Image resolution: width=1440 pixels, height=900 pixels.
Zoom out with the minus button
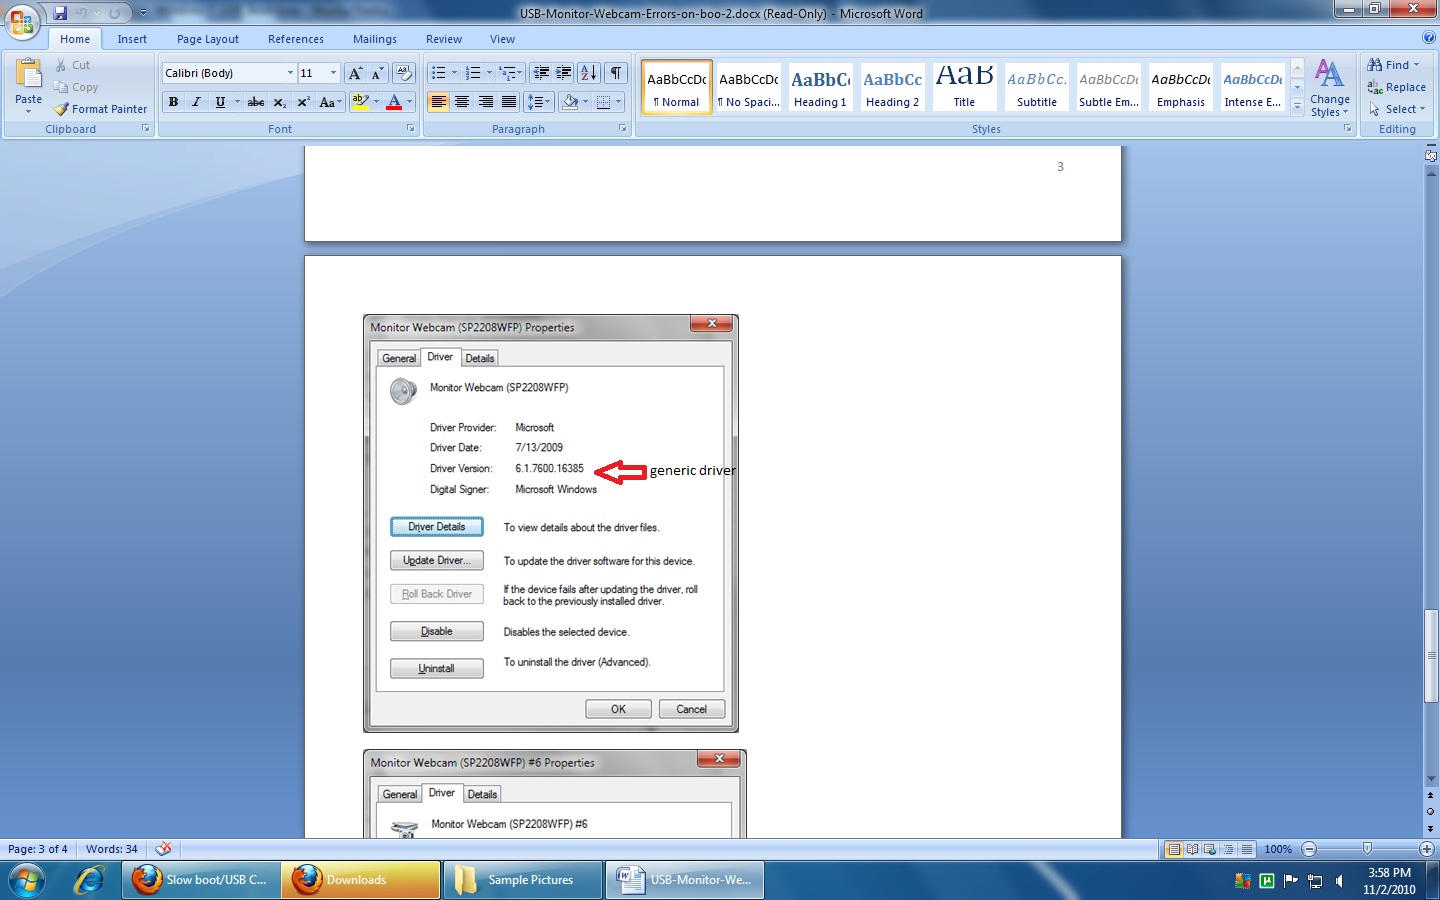point(1308,849)
